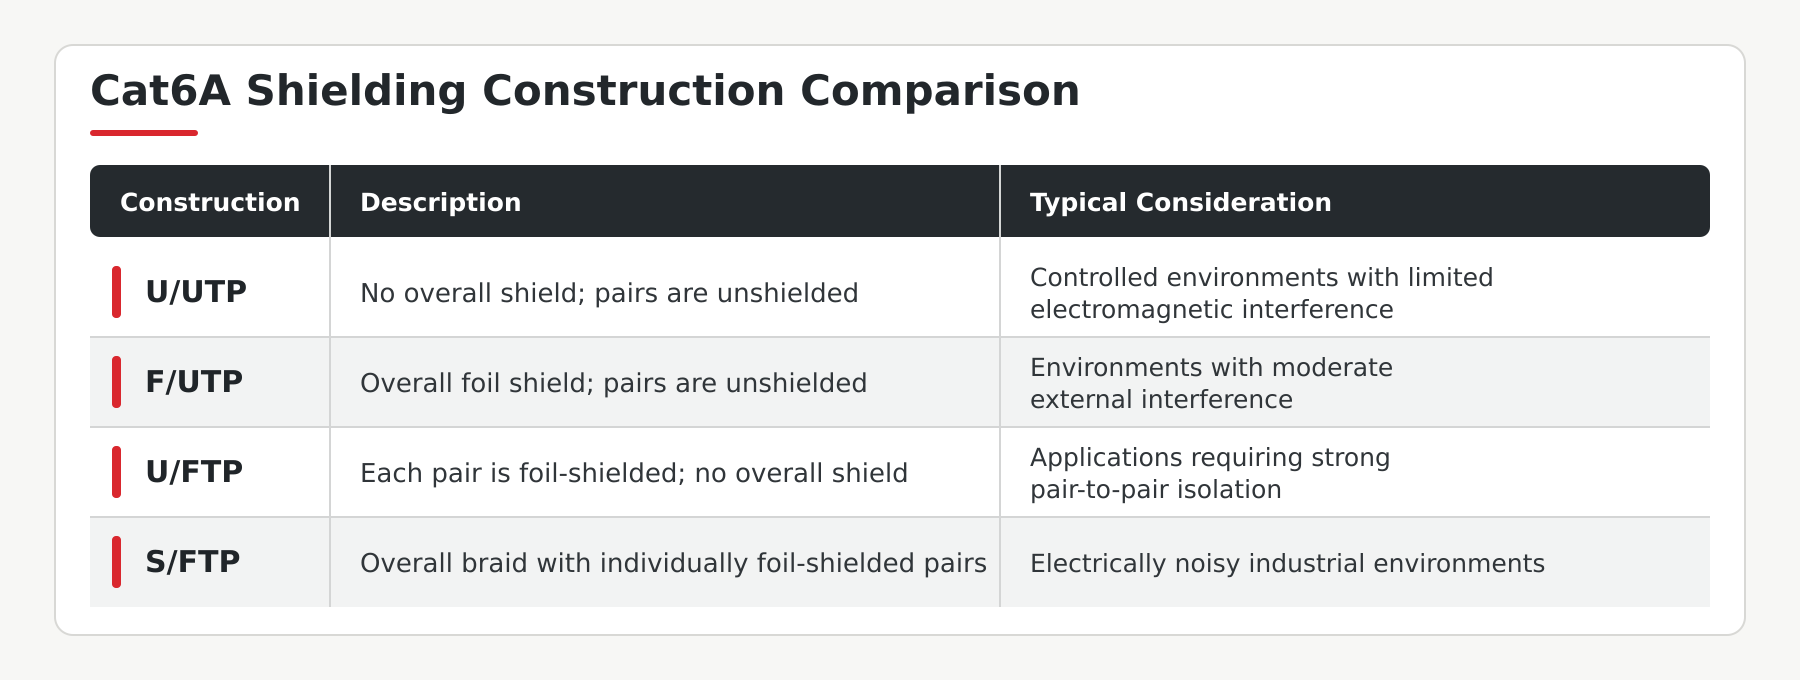Click the red marker bar beside S/FTP

click(x=117, y=562)
